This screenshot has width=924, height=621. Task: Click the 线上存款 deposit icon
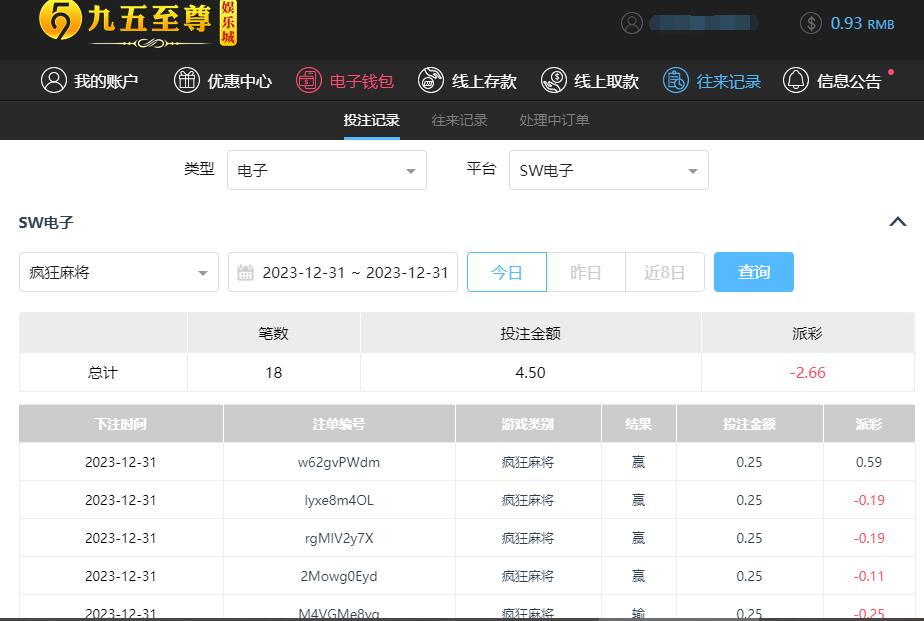(431, 80)
